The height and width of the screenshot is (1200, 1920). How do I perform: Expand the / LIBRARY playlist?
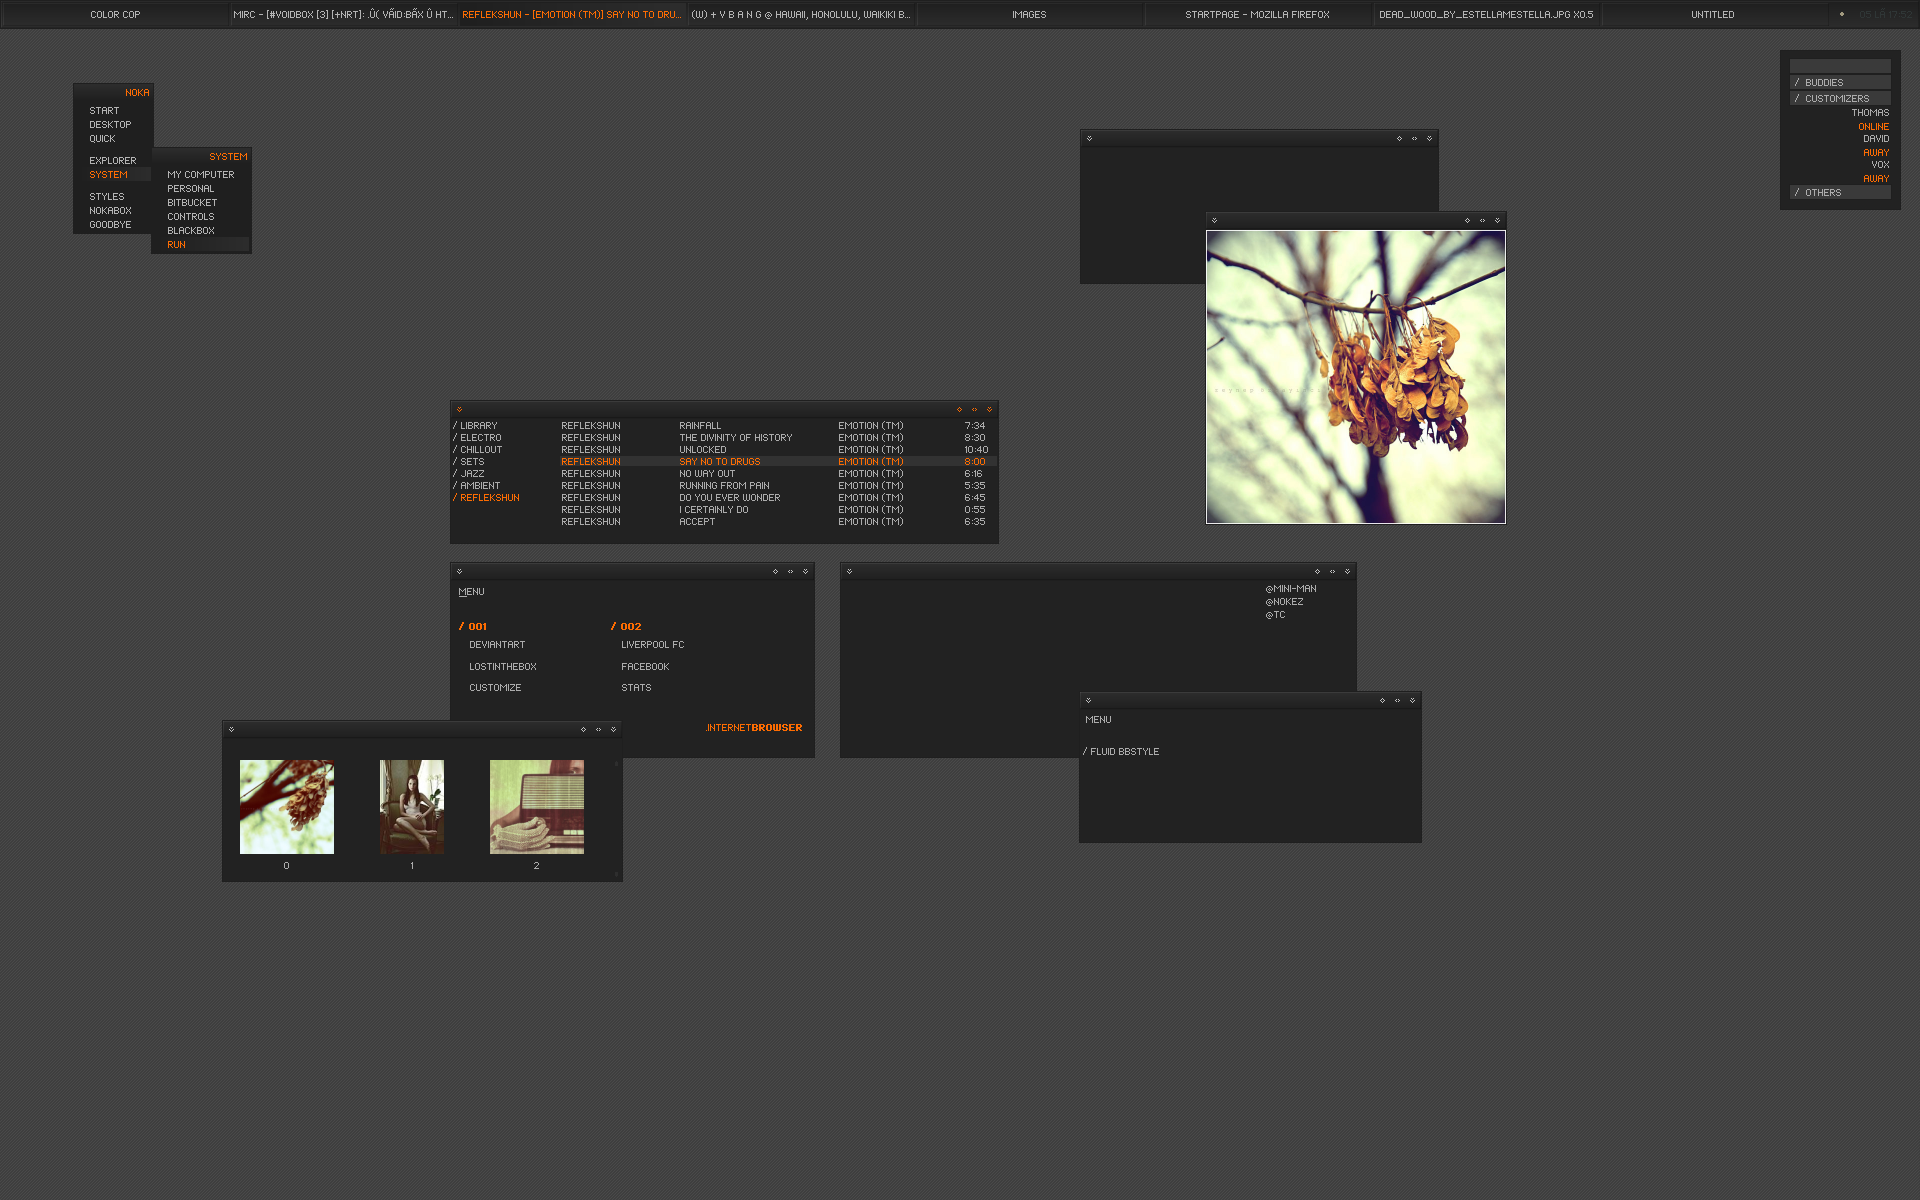click(x=475, y=425)
